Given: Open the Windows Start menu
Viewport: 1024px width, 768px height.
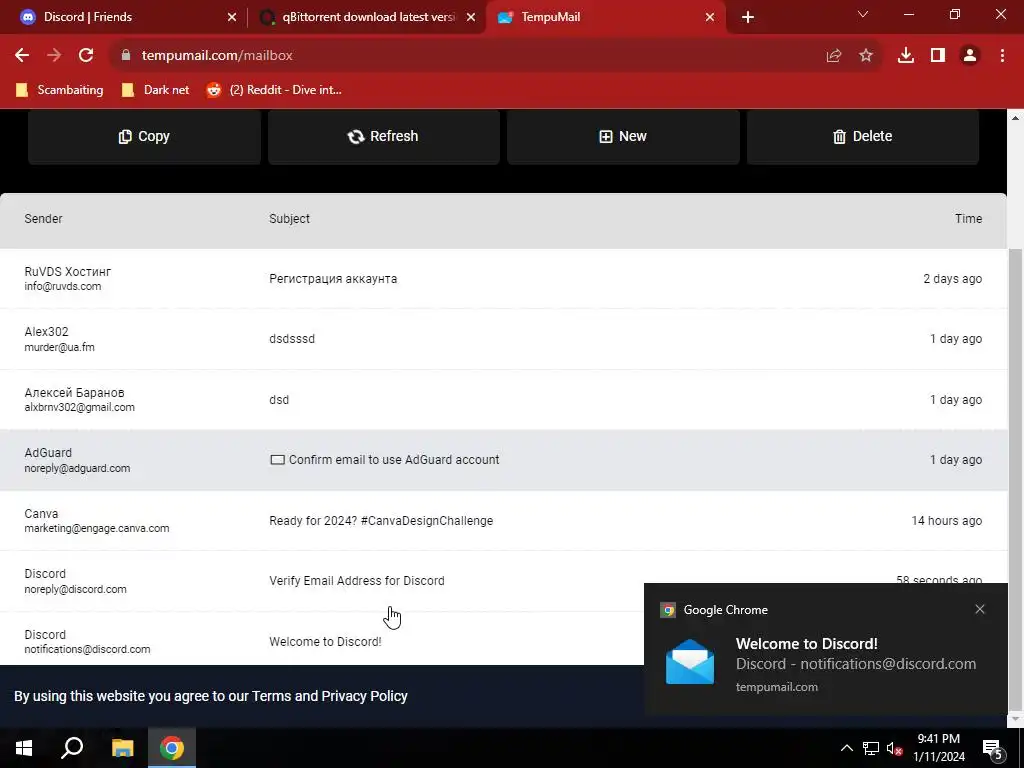Looking at the screenshot, I should coord(24,748).
